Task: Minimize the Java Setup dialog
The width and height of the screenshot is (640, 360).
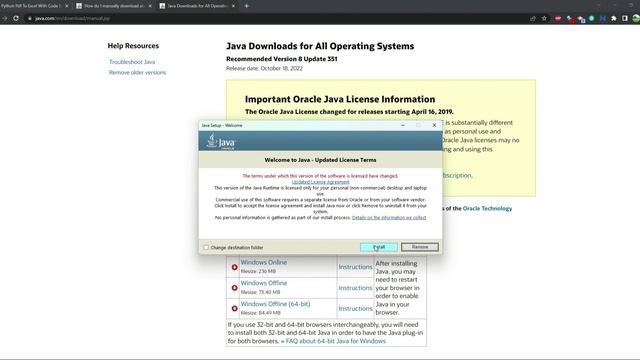Action: 403,125
